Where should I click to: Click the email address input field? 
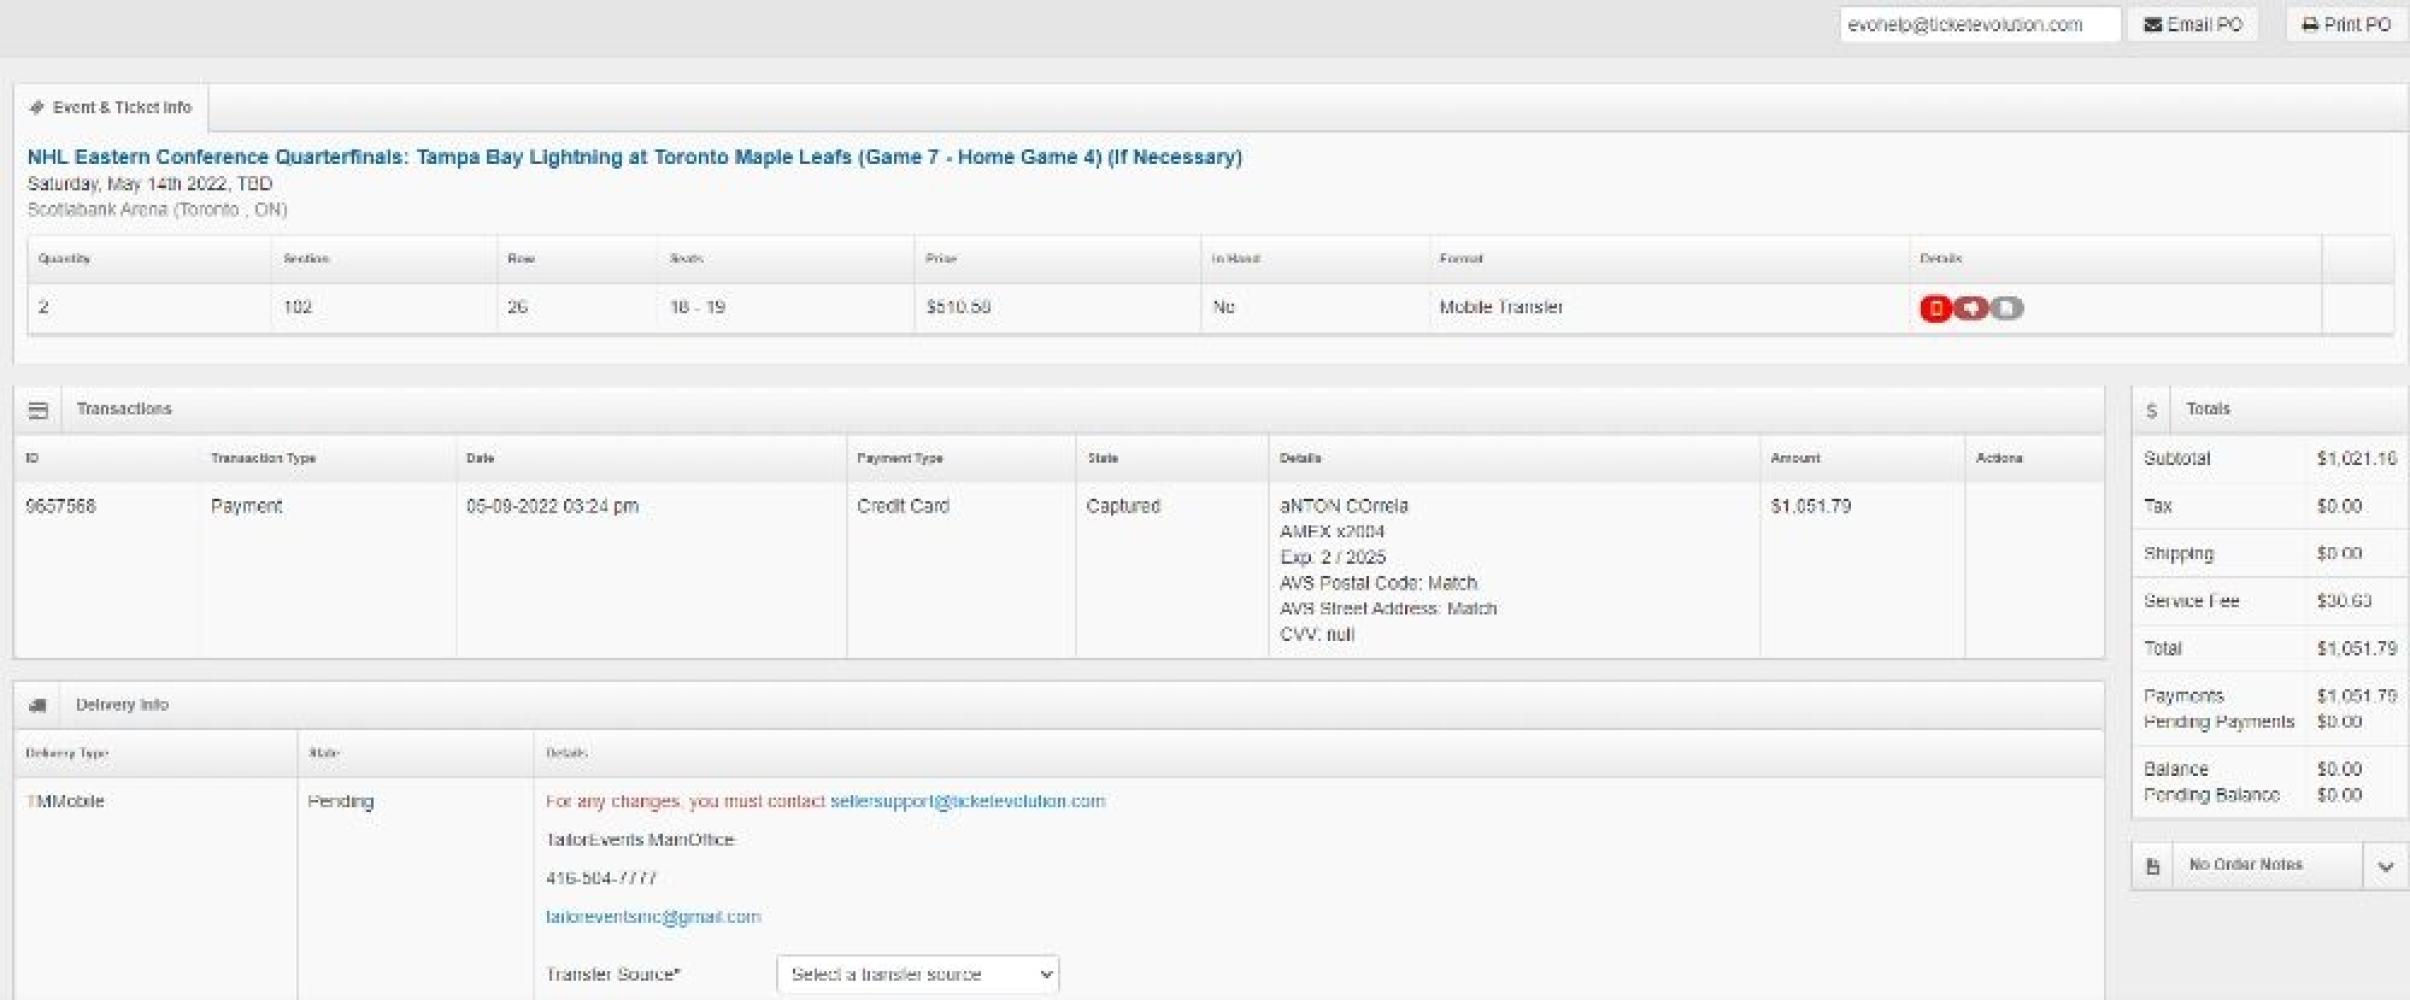pyautogui.click(x=1978, y=25)
